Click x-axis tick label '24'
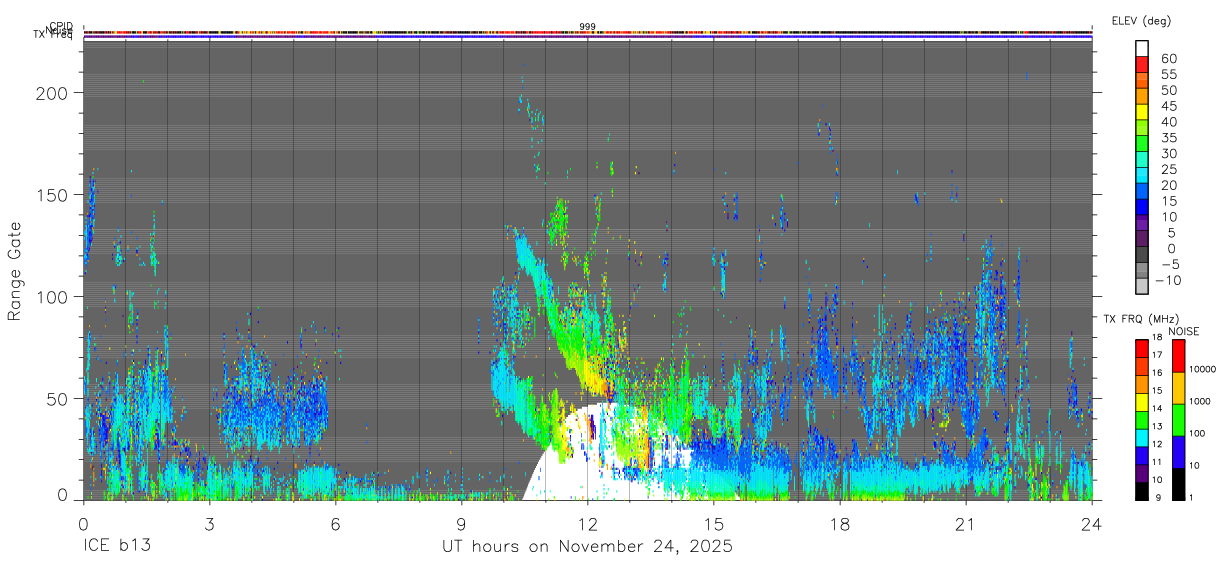 [1092, 523]
